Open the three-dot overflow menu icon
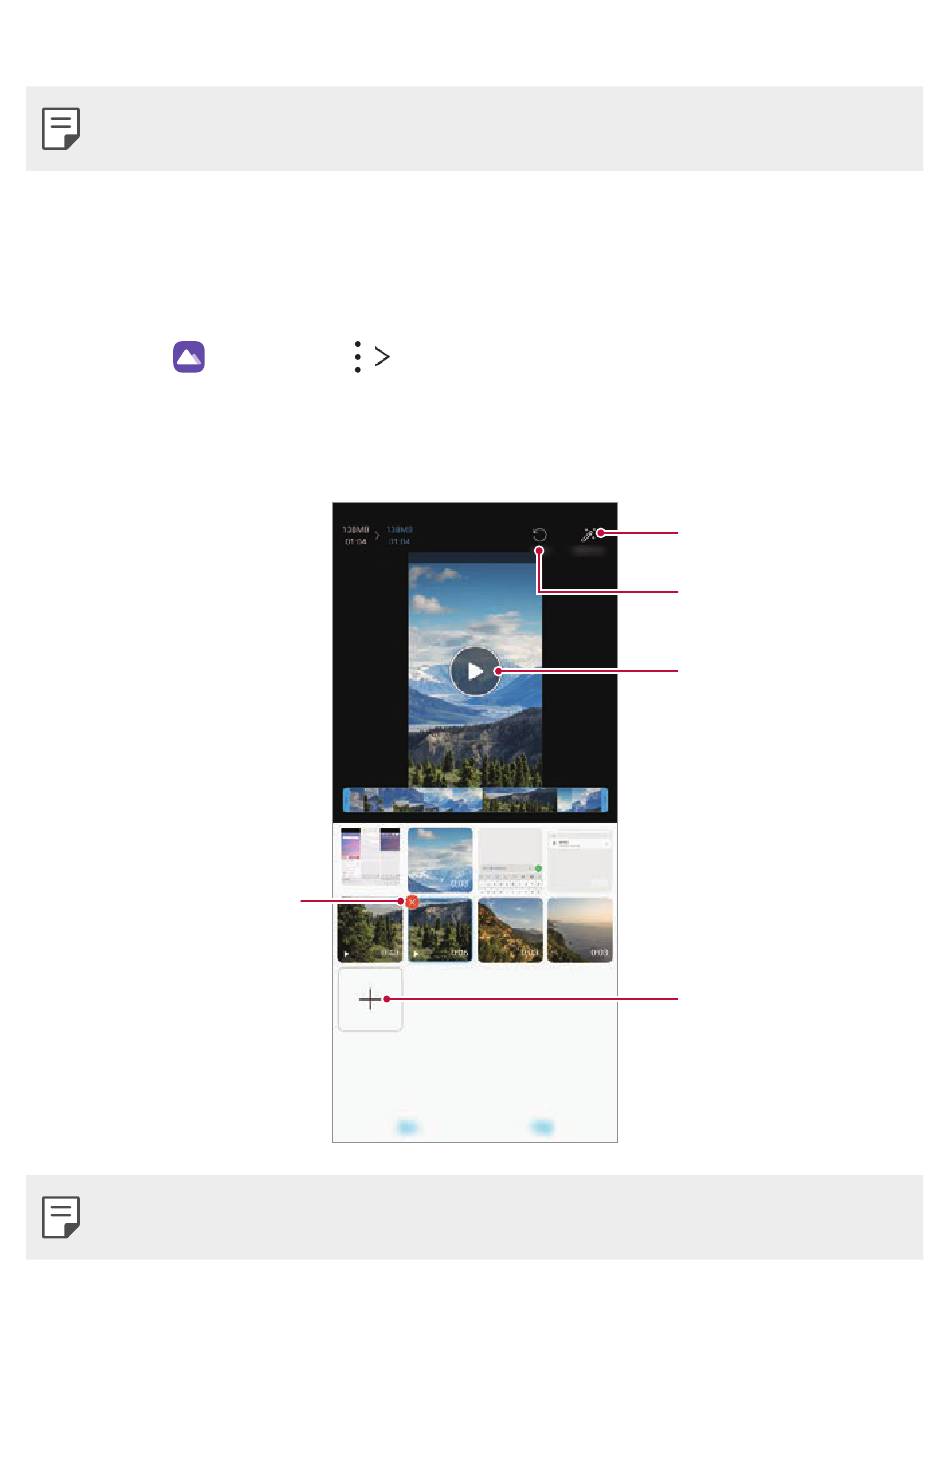 (357, 357)
